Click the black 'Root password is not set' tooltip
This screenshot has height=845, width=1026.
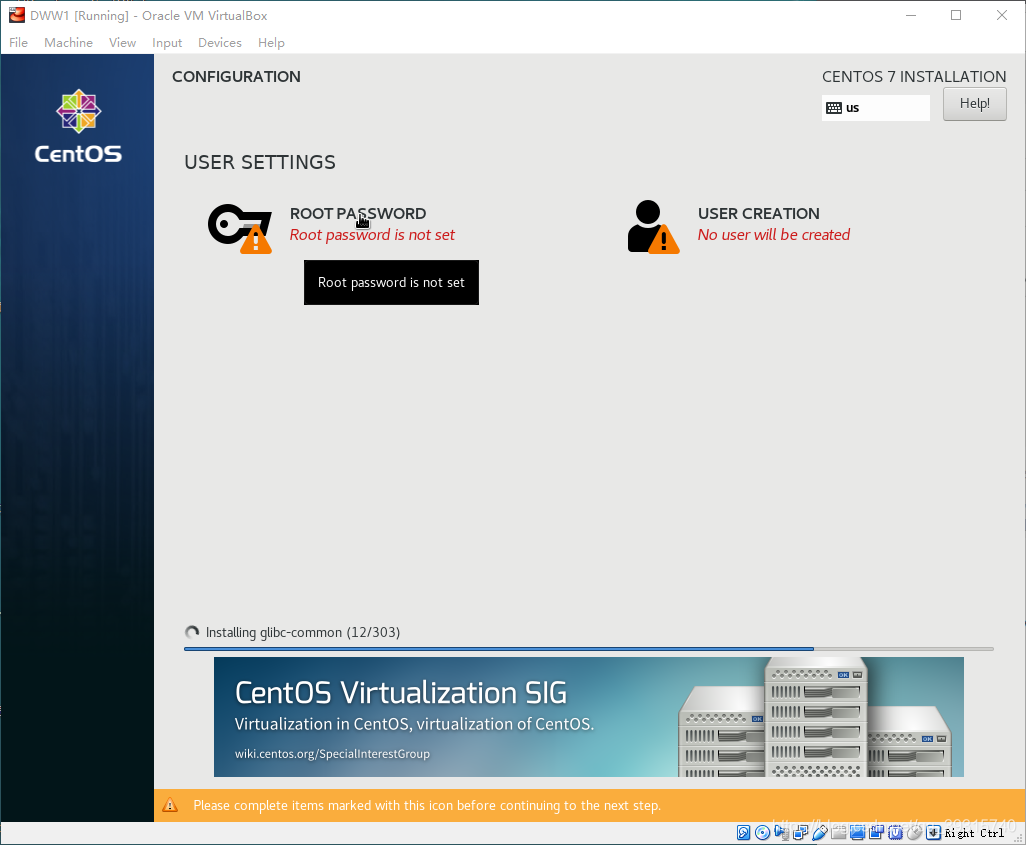pos(391,282)
